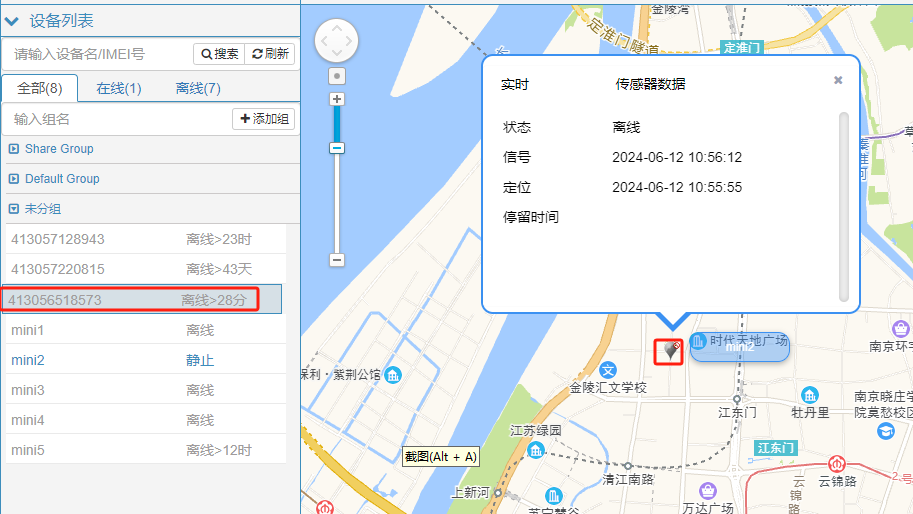Close the device info popup

coord(838,81)
